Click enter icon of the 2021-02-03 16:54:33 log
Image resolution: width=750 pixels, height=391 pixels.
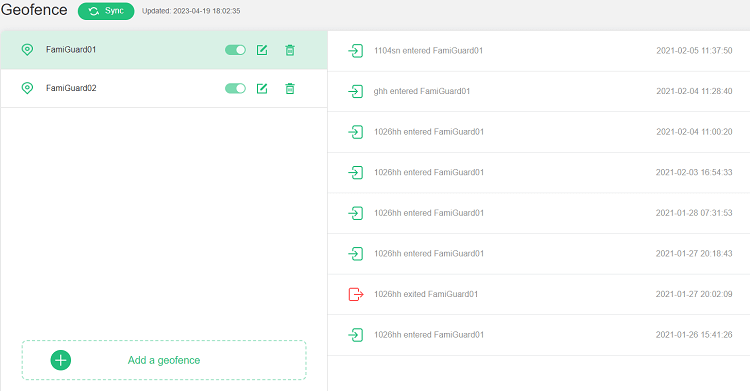(x=355, y=172)
